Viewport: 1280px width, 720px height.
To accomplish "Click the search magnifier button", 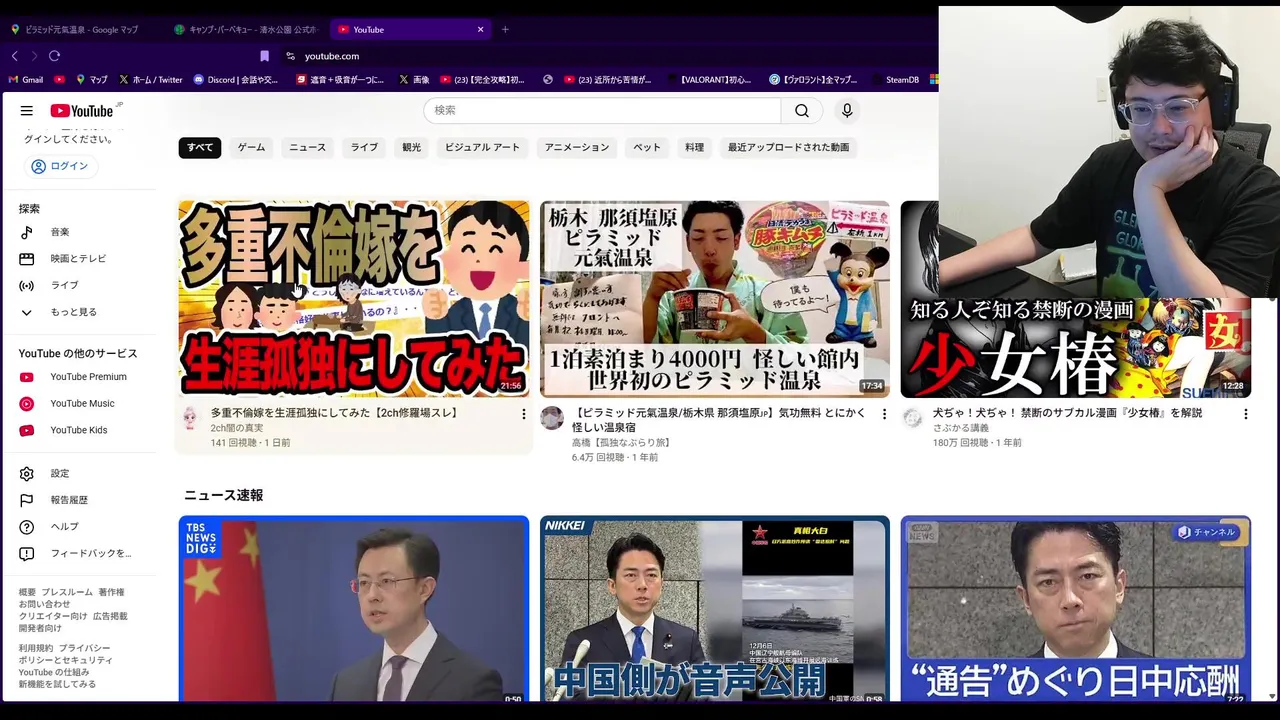I will [802, 111].
